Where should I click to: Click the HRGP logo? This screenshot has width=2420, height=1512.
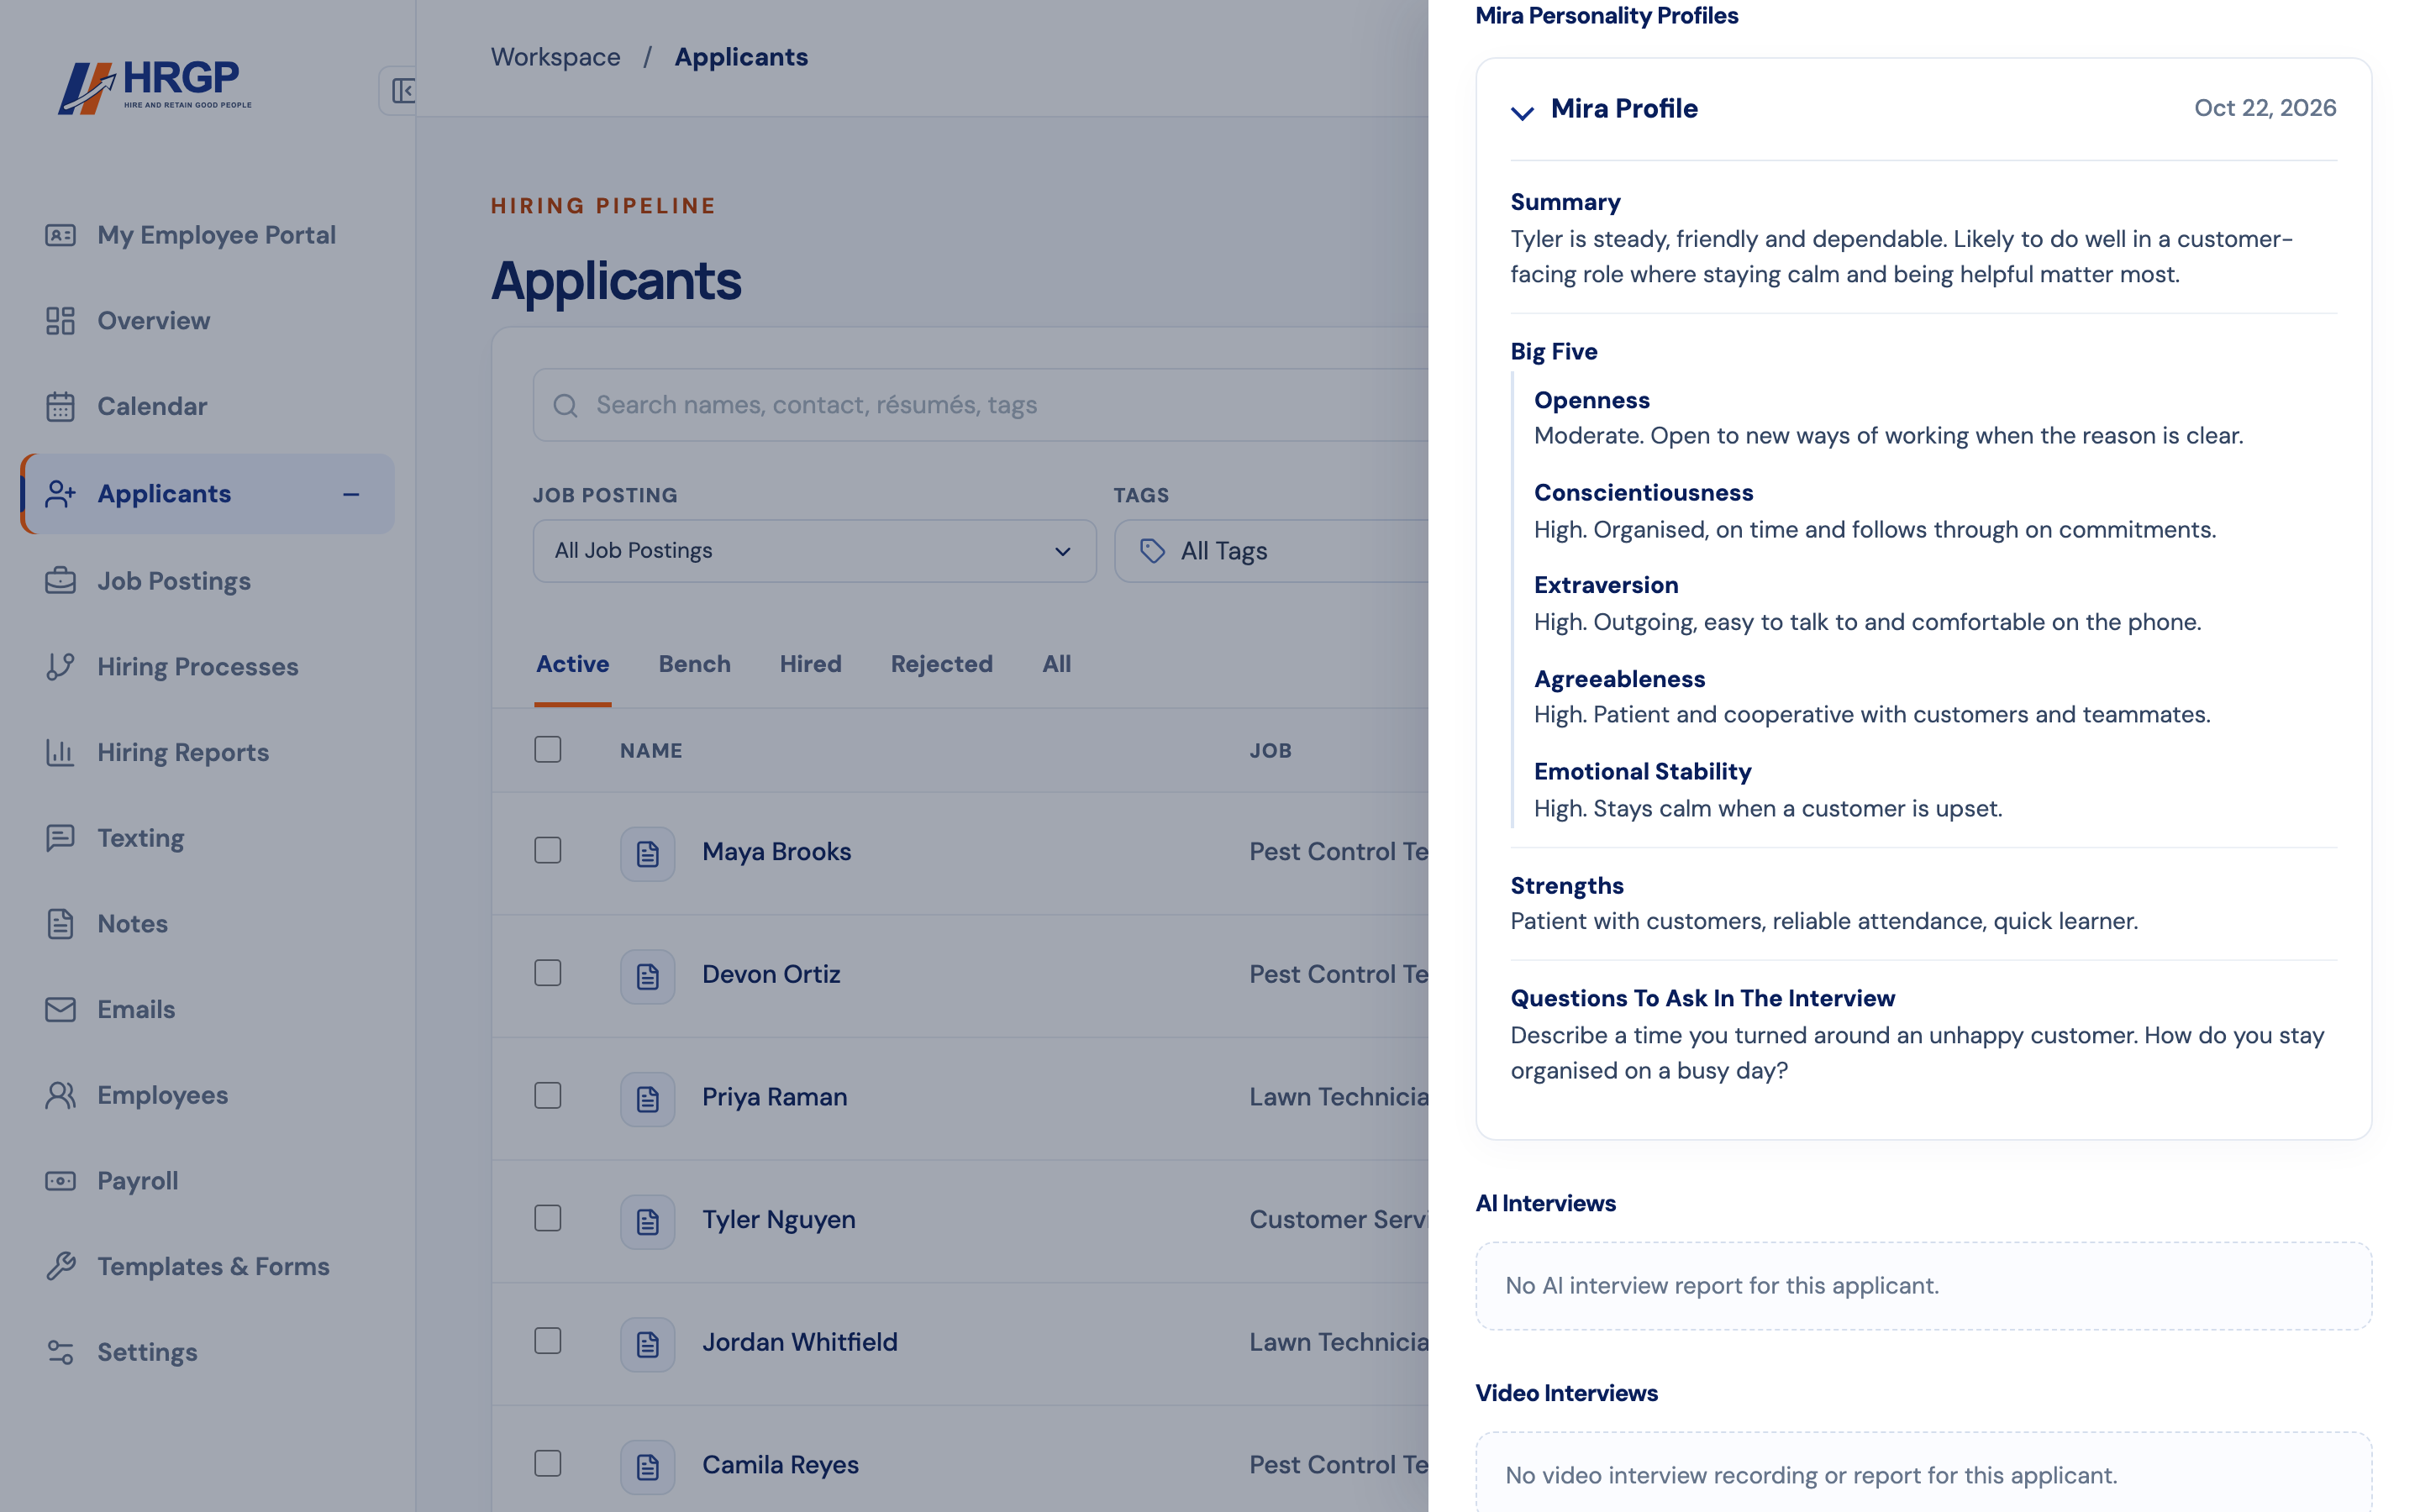tap(155, 88)
